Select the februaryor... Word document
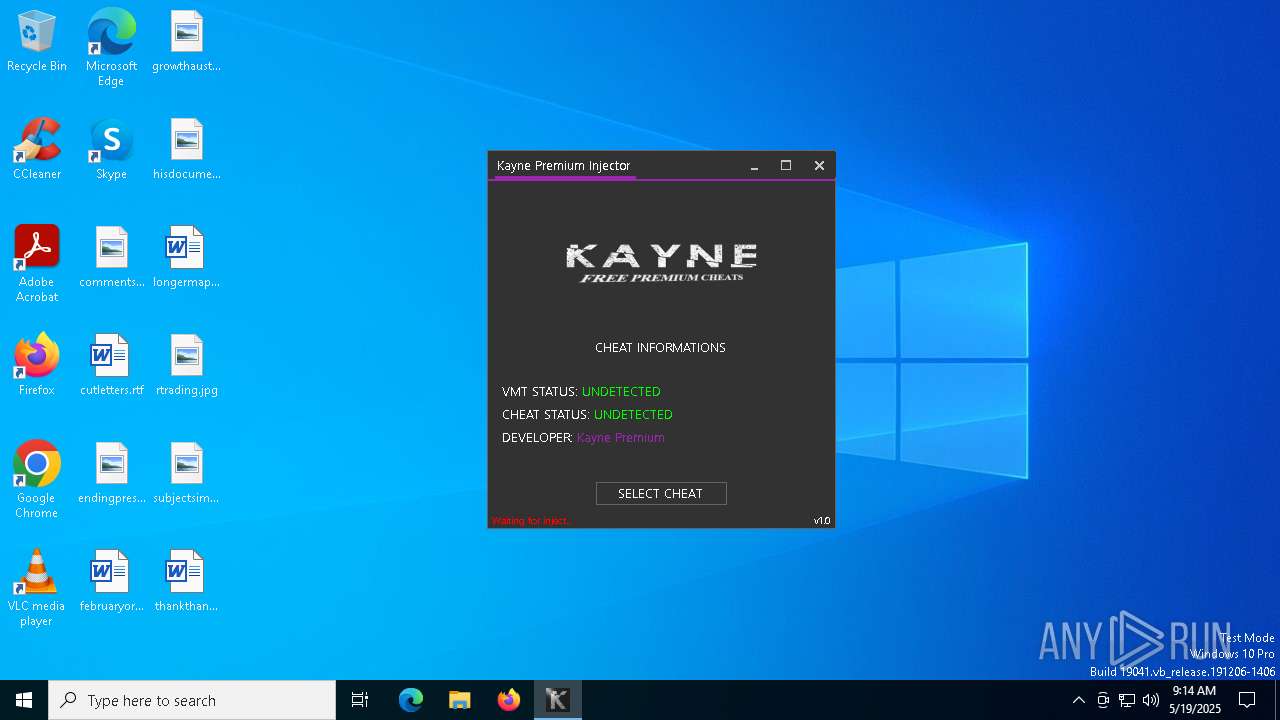Screen dimensions: 1280x720 111,582
